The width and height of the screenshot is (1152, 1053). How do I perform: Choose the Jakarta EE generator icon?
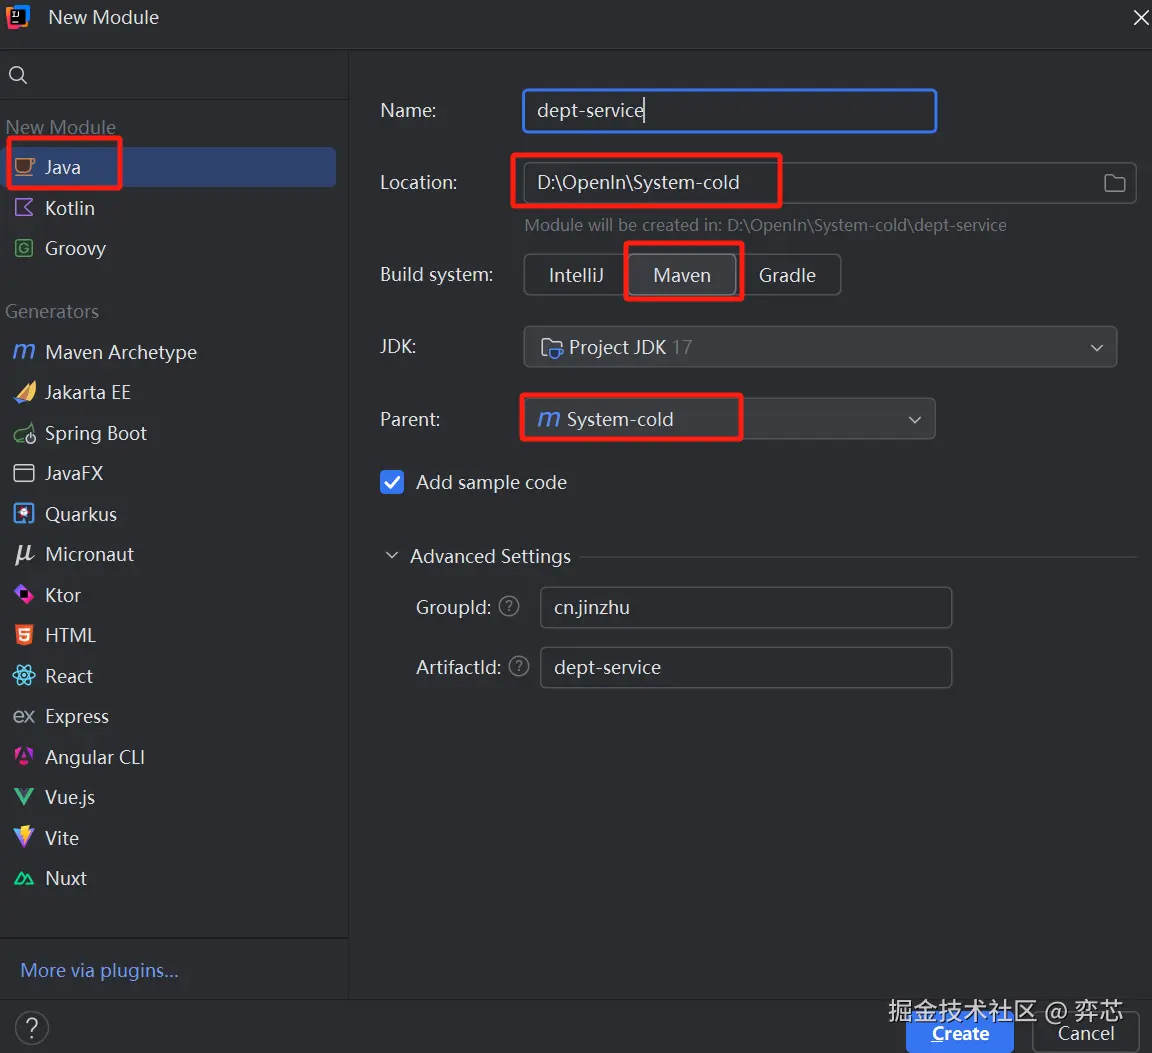pos(24,392)
